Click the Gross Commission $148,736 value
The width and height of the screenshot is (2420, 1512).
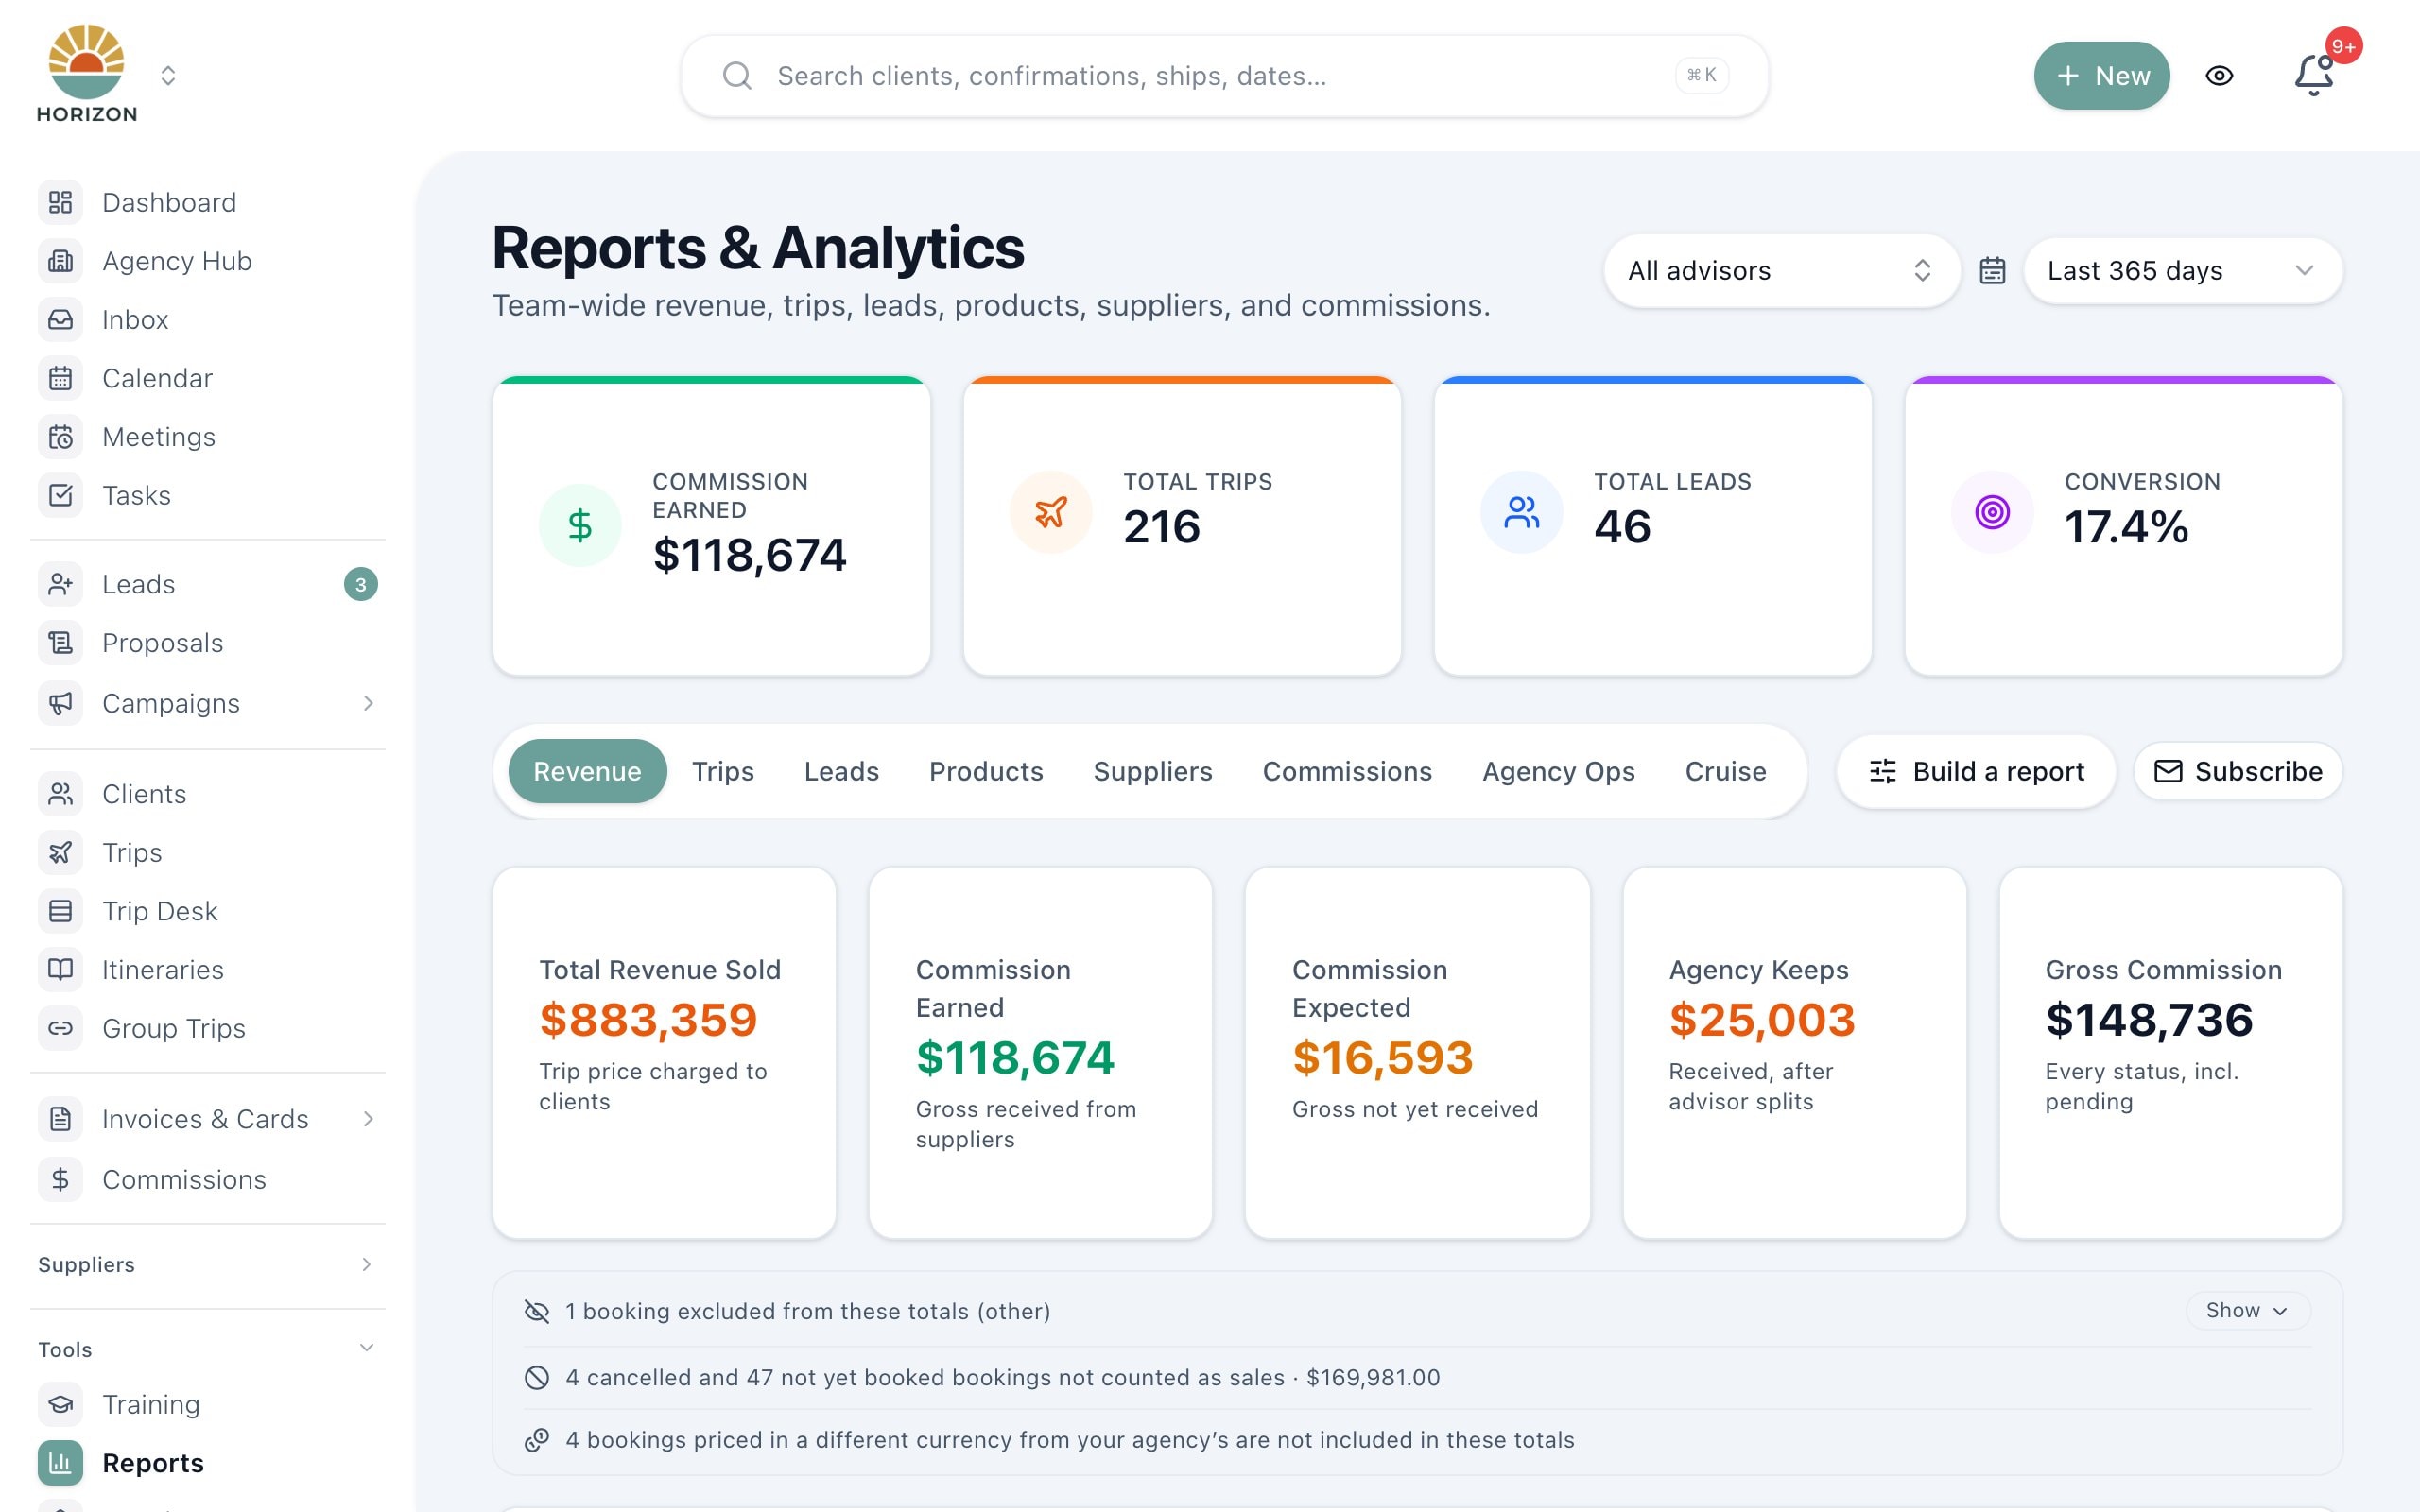[x=2149, y=1020]
